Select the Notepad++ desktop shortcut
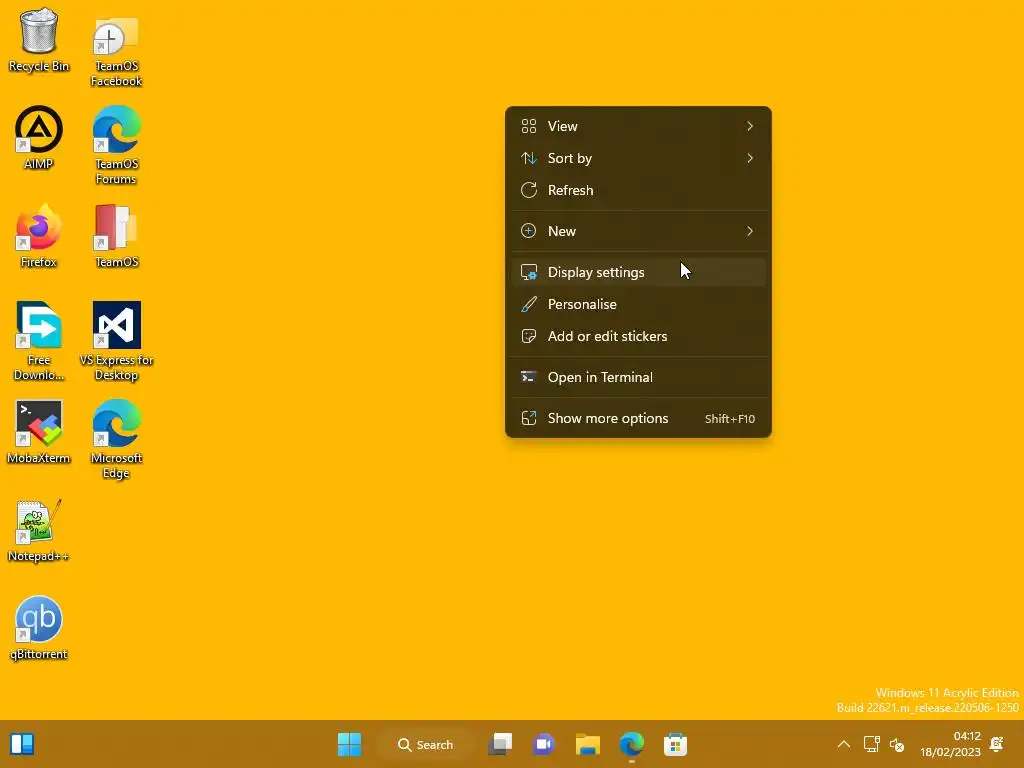The width and height of the screenshot is (1024, 768). [x=39, y=530]
